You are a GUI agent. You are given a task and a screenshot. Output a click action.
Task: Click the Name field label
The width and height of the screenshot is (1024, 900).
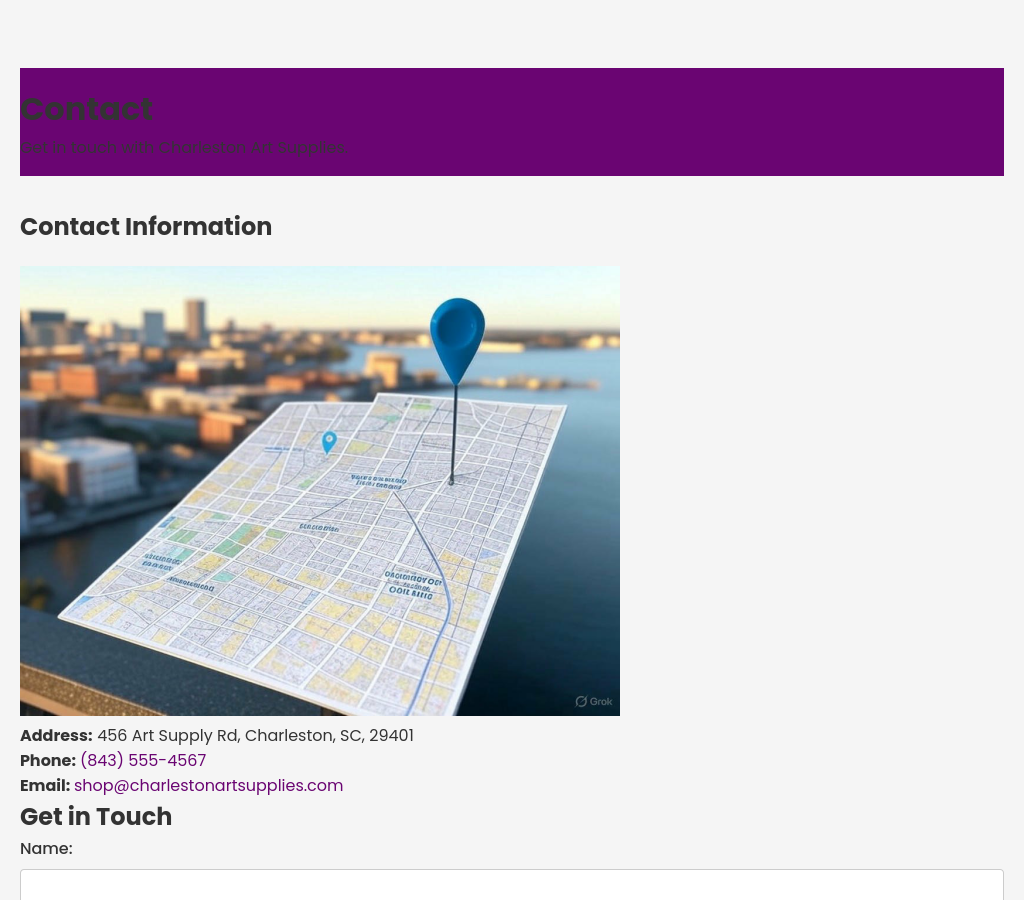click(x=46, y=848)
